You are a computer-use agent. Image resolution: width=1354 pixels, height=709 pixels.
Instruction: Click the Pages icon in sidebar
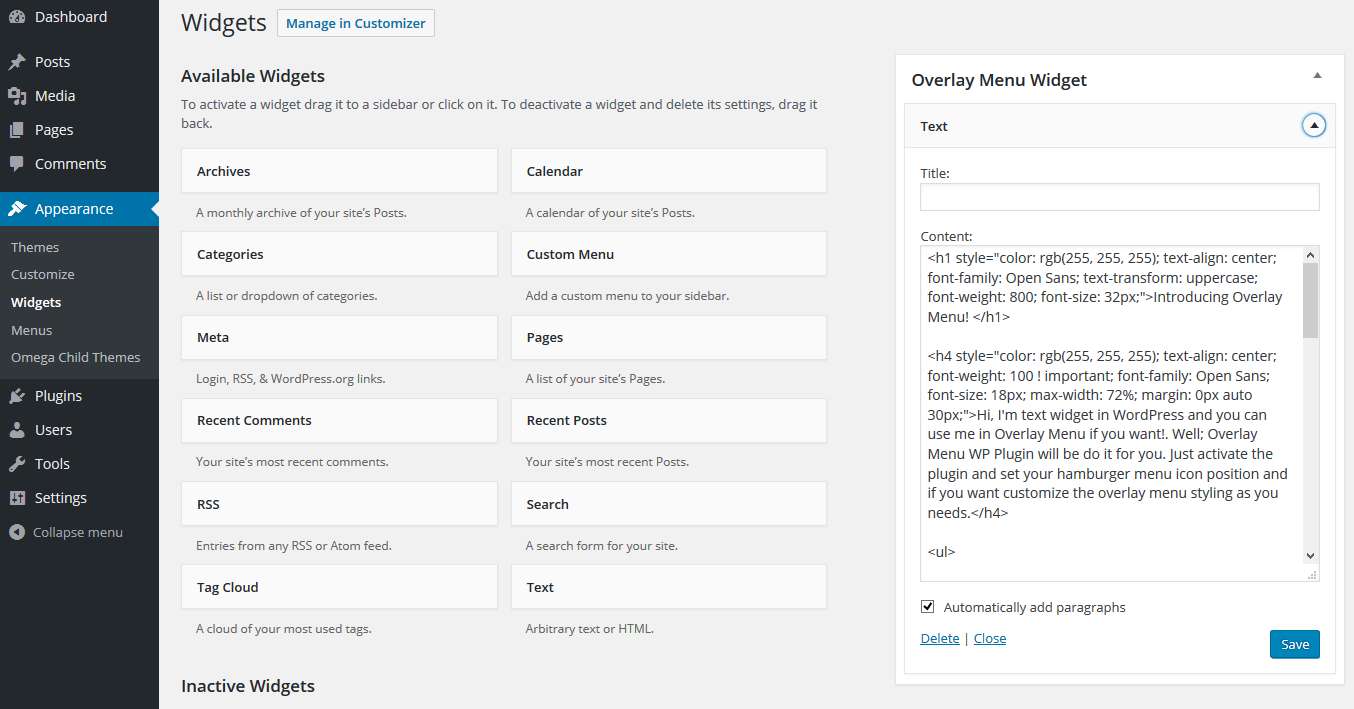click(17, 130)
